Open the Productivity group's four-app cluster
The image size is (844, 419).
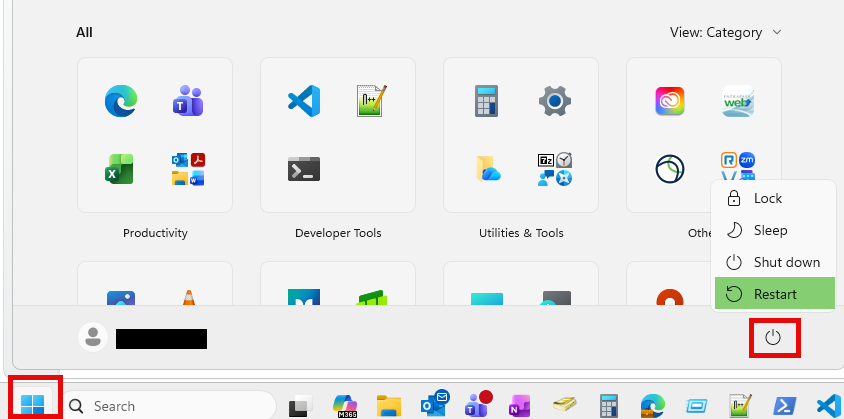tap(188, 169)
